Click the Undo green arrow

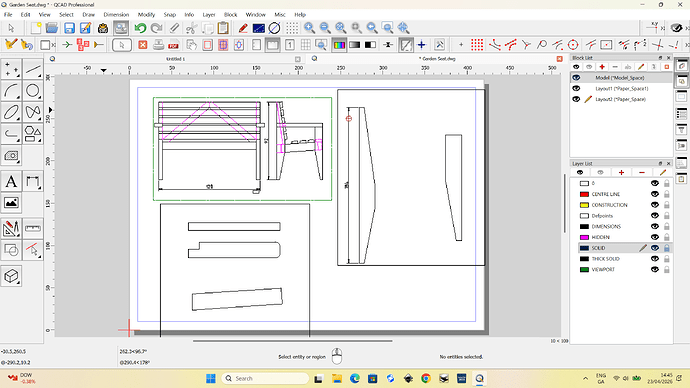140,28
